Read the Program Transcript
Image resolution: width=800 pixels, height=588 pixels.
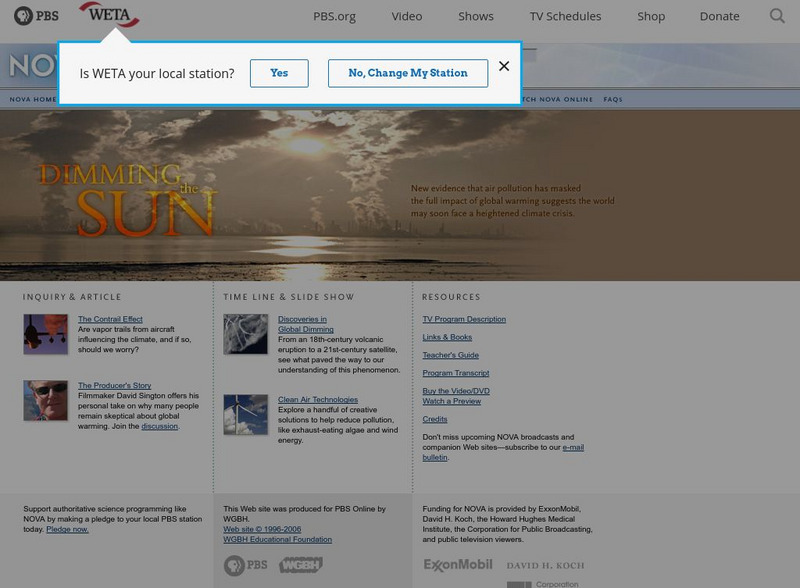[457, 372]
